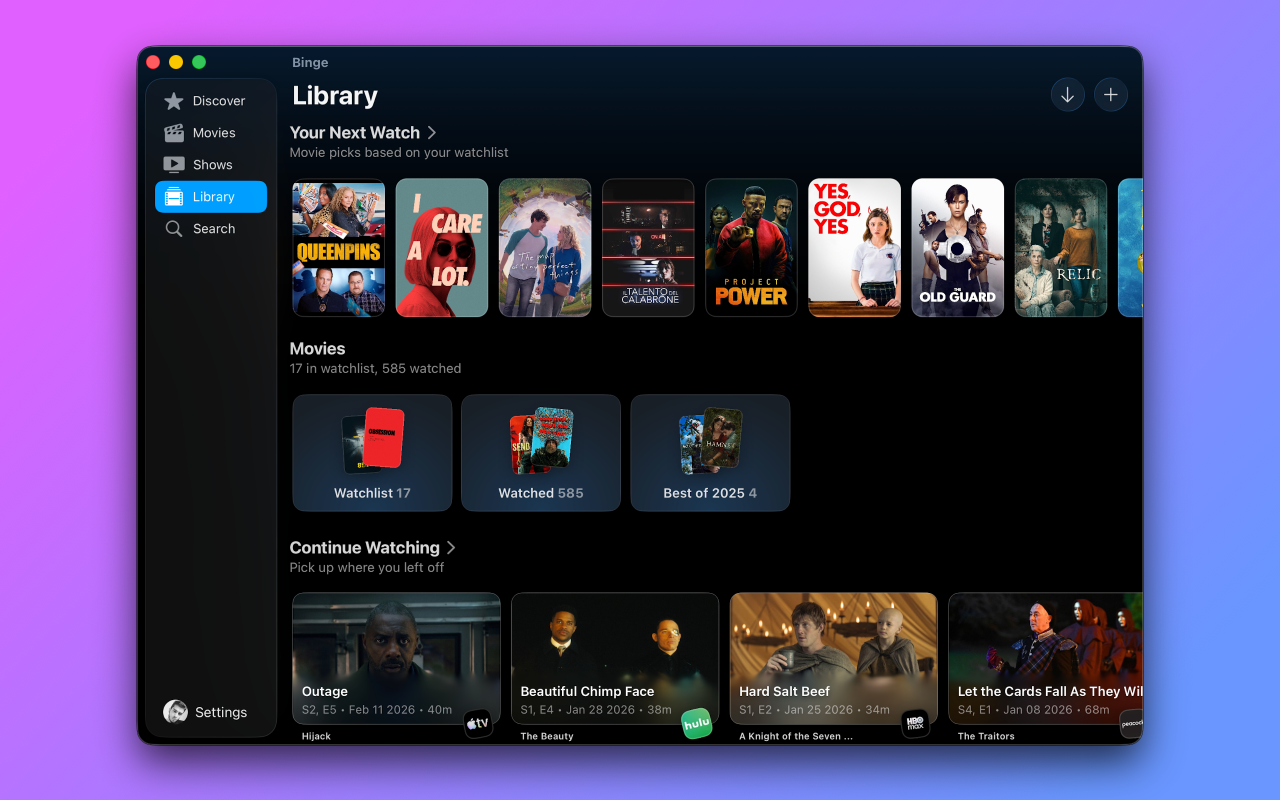Click Continue Watching heading
This screenshot has width=1280, height=800.
pos(365,547)
